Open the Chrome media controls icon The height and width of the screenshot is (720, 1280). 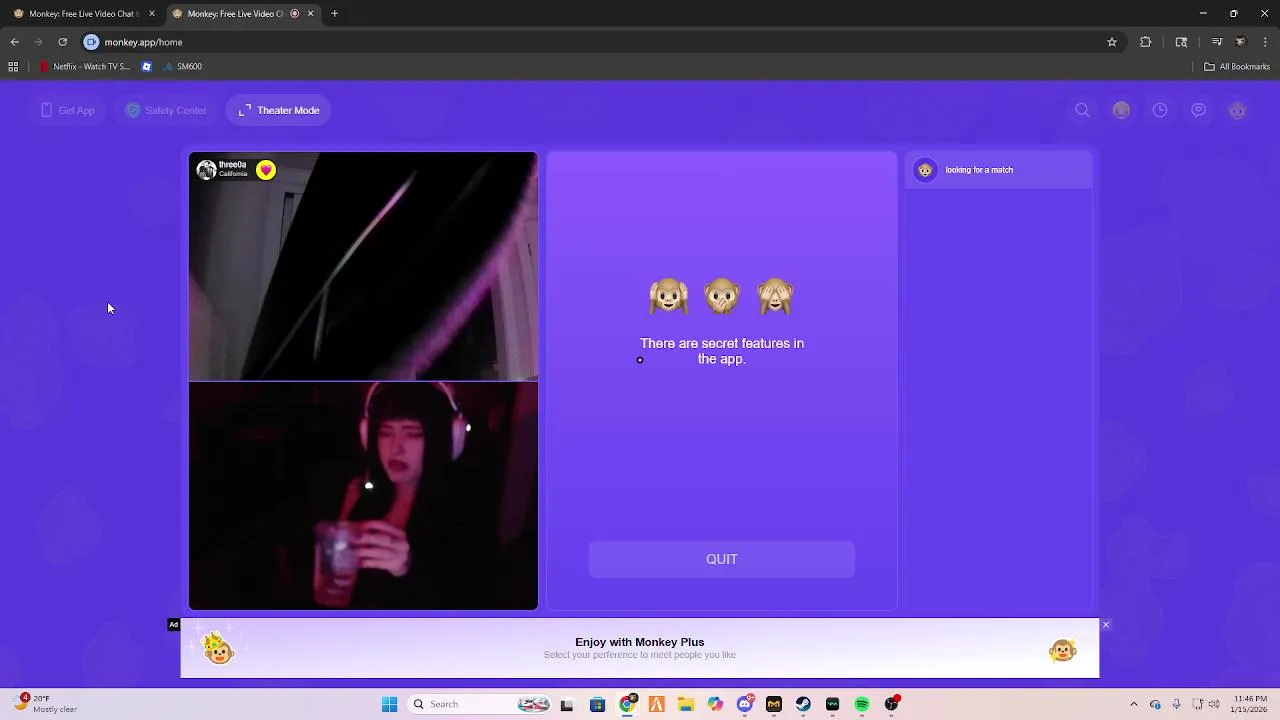1216,42
